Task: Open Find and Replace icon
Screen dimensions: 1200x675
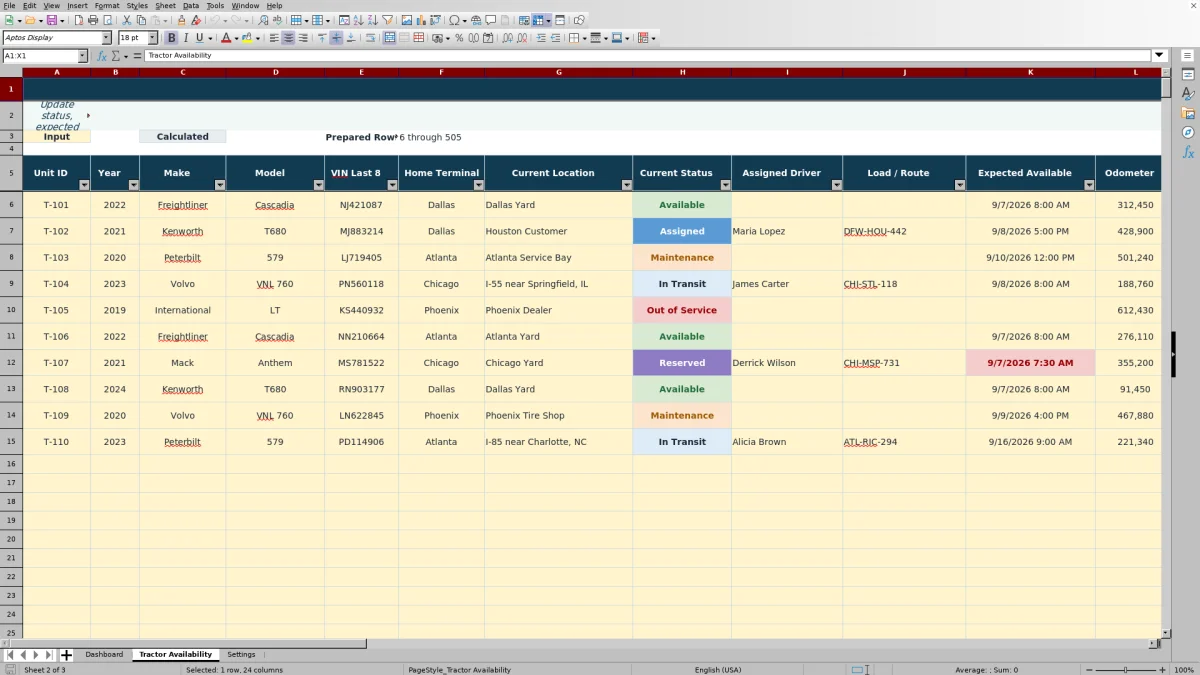Action: pos(263,20)
